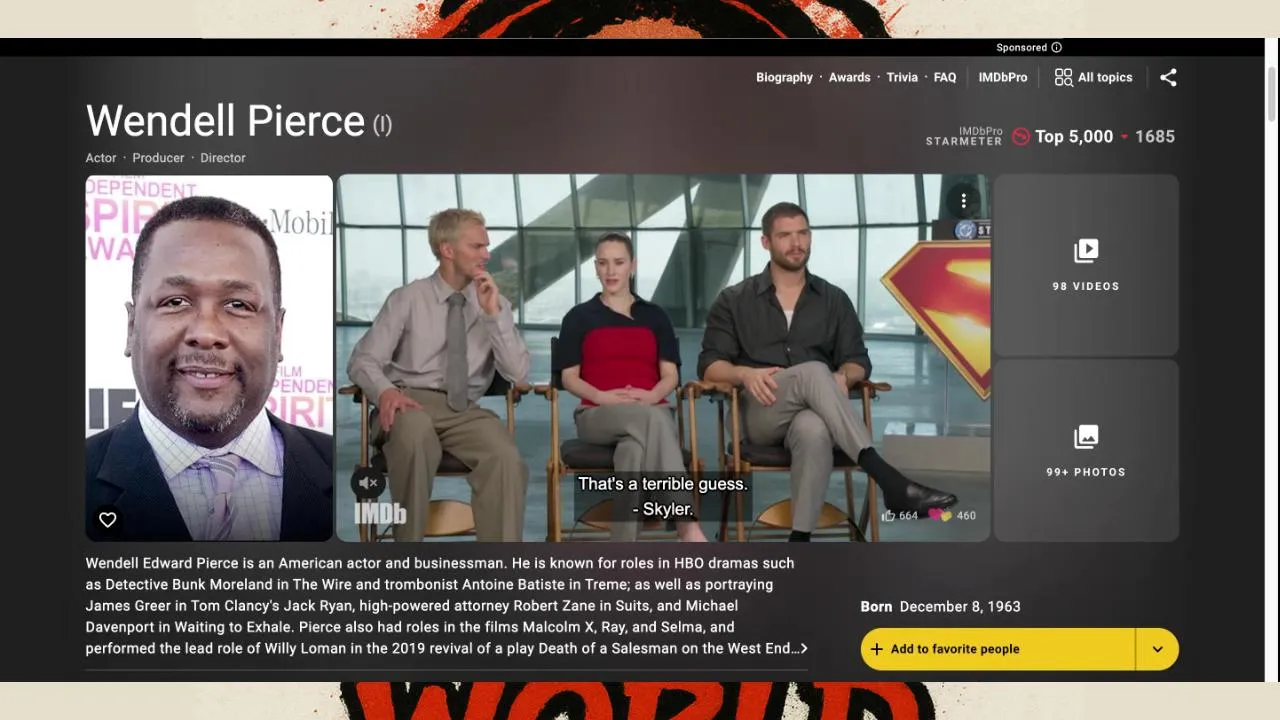Click the STARmeter rank change 1685
Viewport: 1280px width, 720px height.
1154,137
